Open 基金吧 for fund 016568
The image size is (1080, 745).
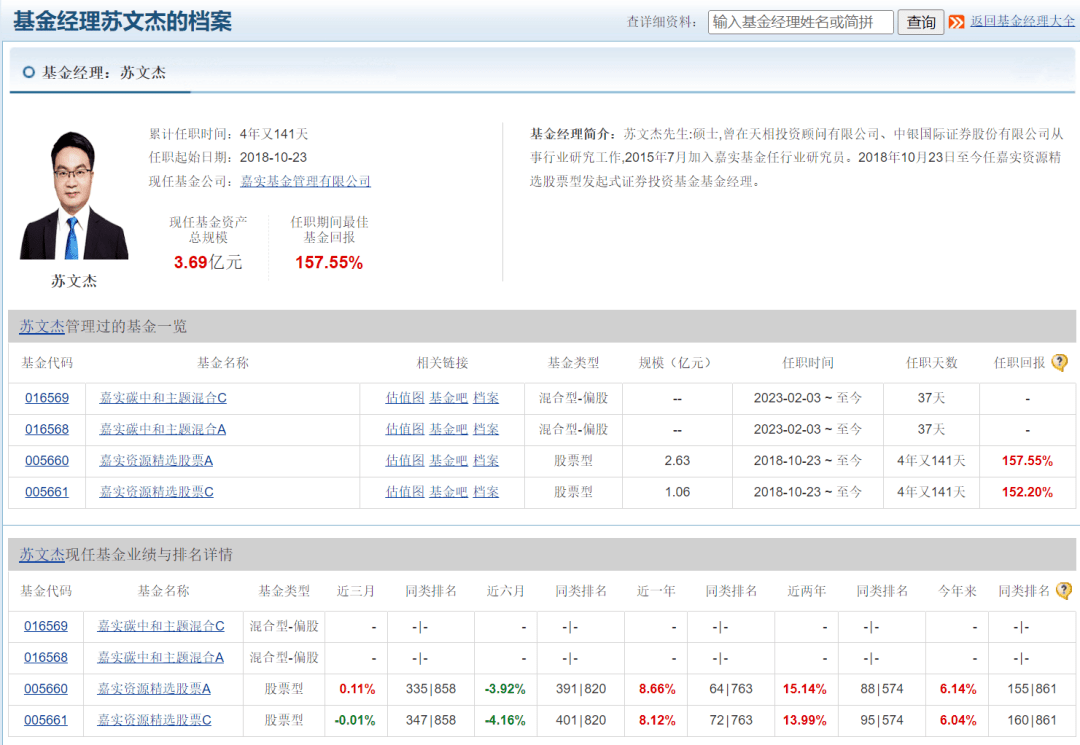[x=448, y=430]
